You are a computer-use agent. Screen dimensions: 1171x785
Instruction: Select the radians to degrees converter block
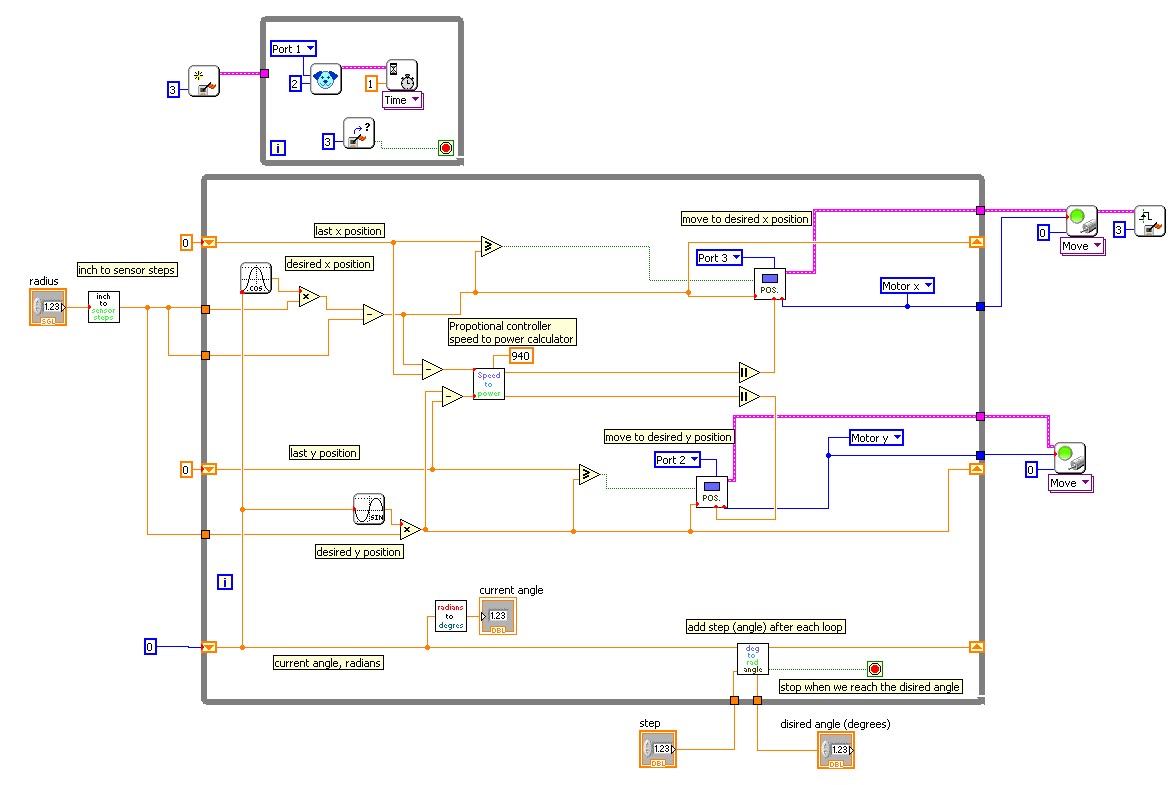click(451, 616)
